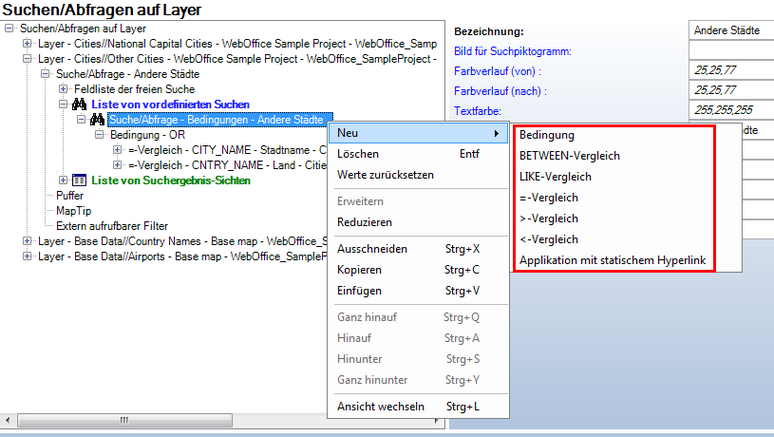Expand the CITY_NAME comparison node
The width and height of the screenshot is (774, 437).
click(x=118, y=149)
